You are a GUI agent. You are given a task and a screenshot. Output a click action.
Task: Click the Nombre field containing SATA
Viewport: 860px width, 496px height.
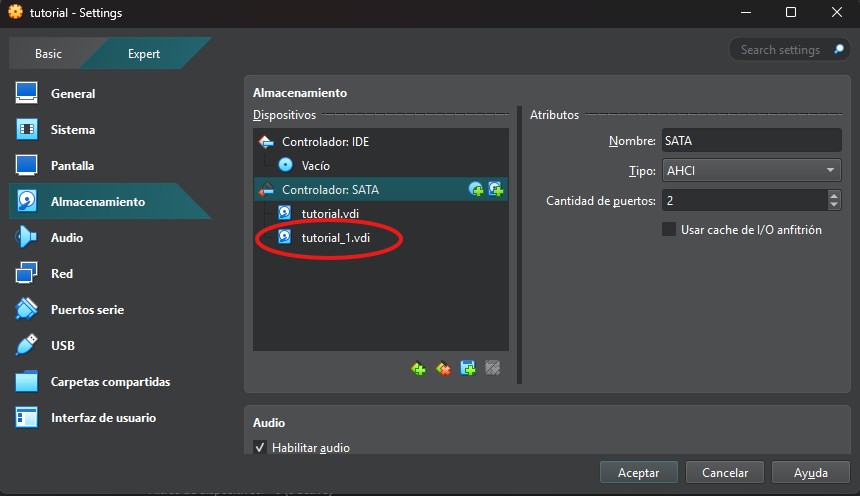point(751,140)
